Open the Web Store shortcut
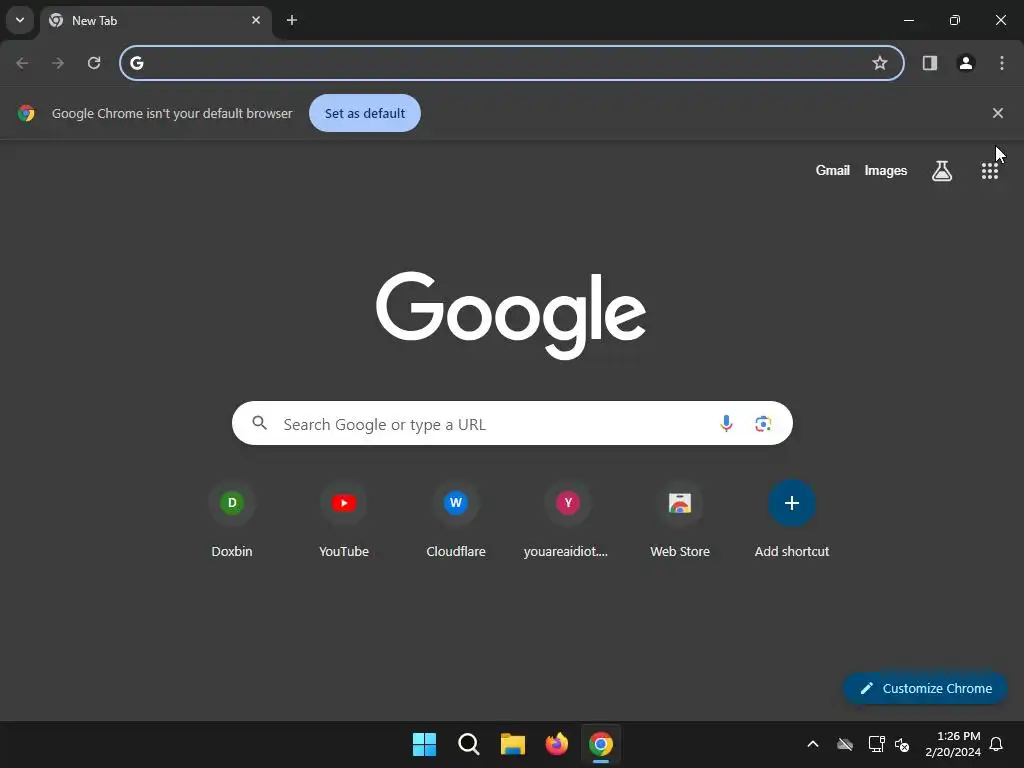The width and height of the screenshot is (1024, 768). pyautogui.click(x=680, y=520)
